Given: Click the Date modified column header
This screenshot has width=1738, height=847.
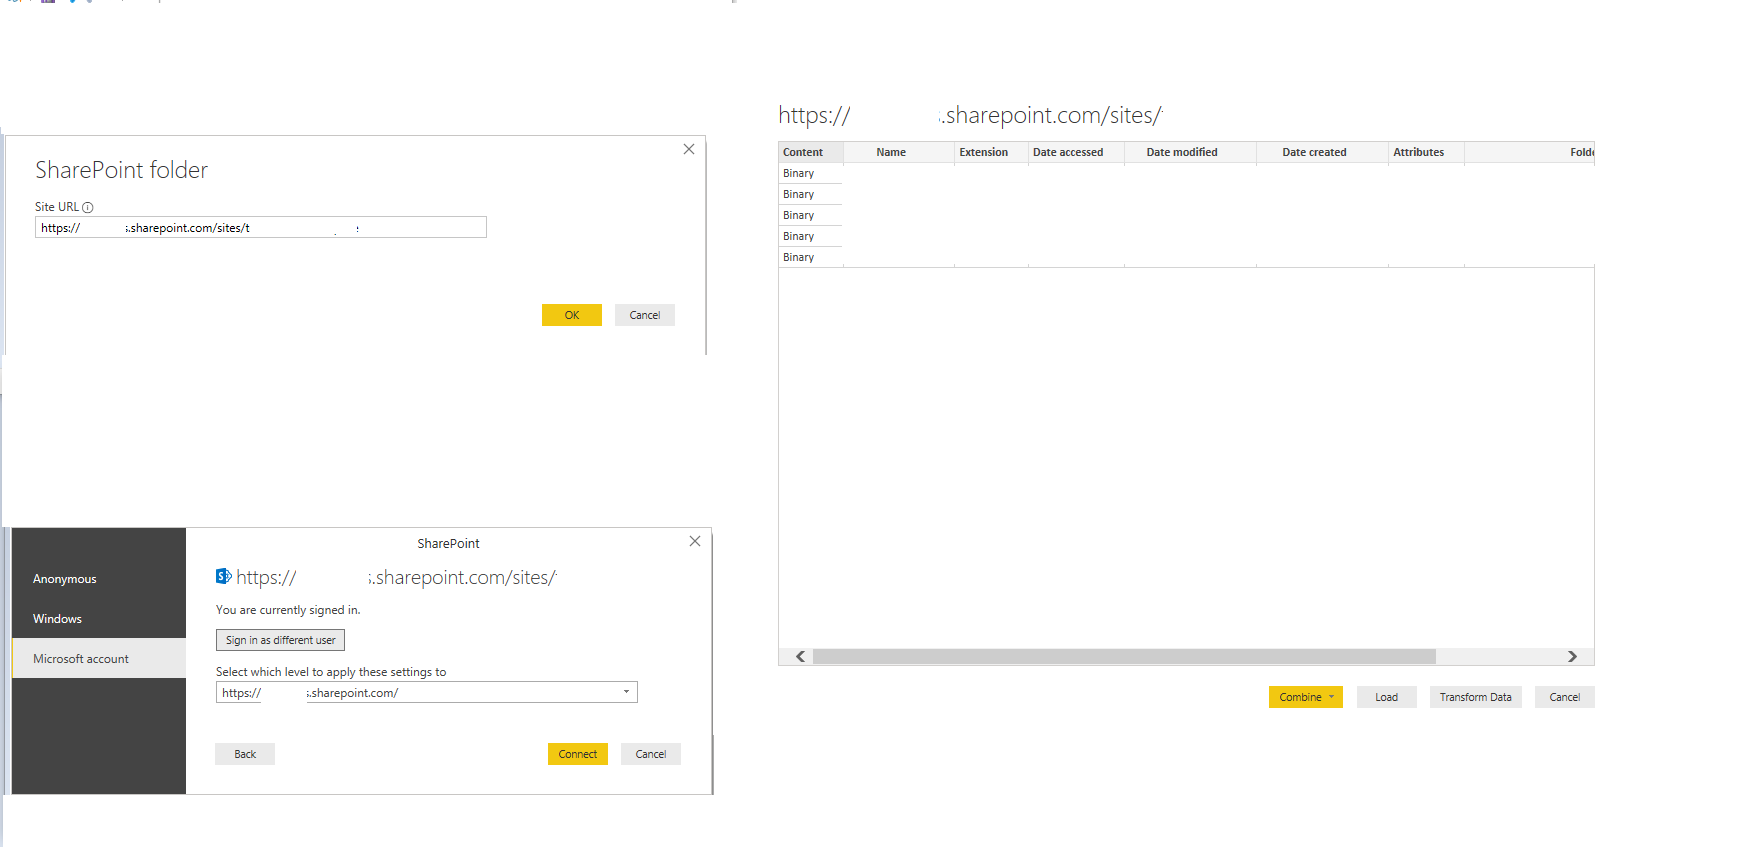Looking at the screenshot, I should coord(1190,153).
